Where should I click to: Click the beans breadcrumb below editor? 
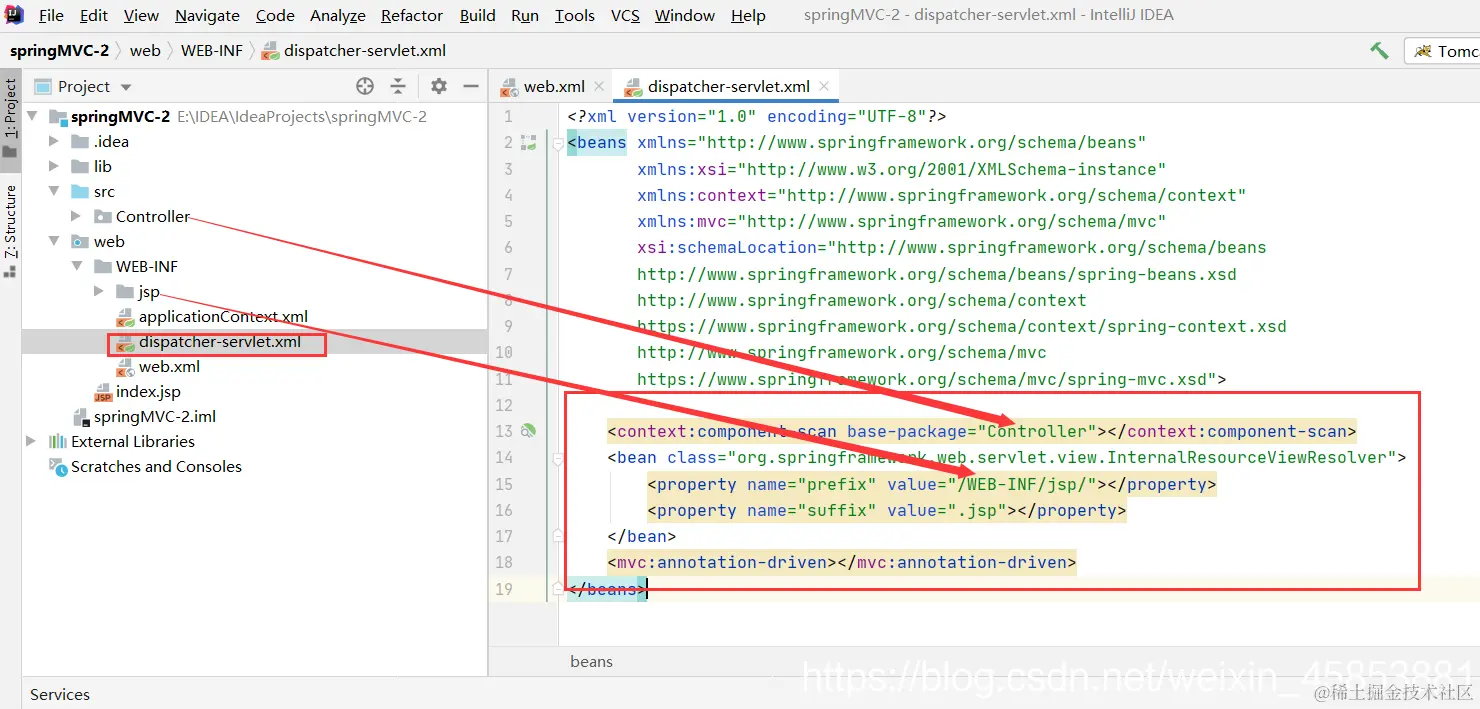click(x=591, y=661)
